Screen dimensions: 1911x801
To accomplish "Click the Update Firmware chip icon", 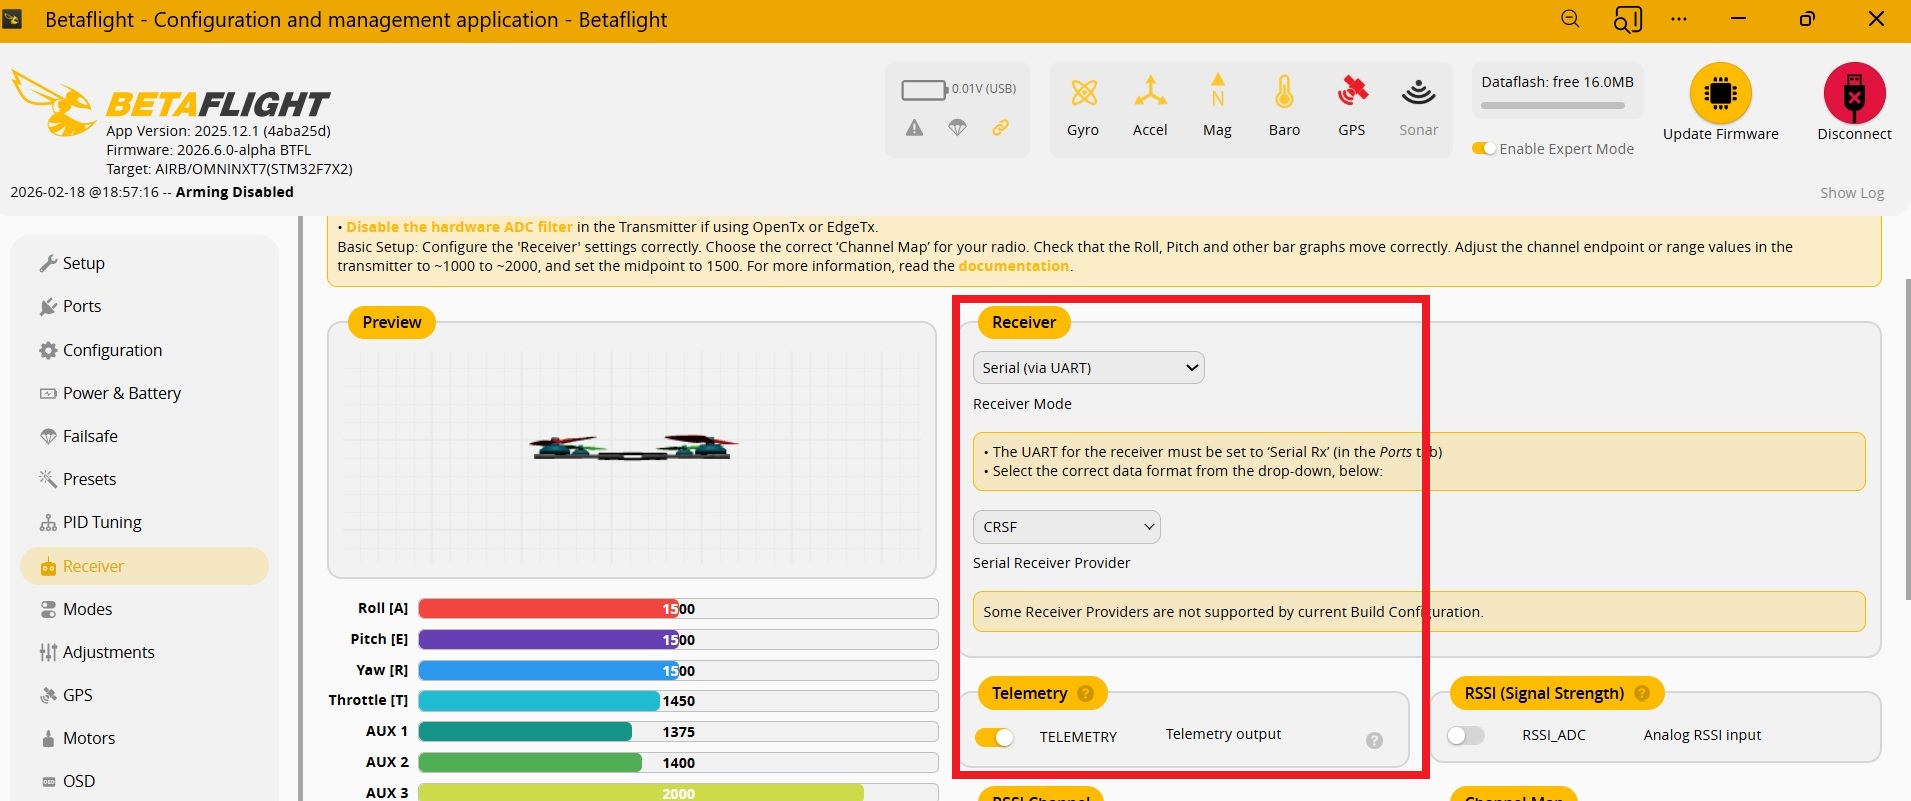I will (1720, 93).
